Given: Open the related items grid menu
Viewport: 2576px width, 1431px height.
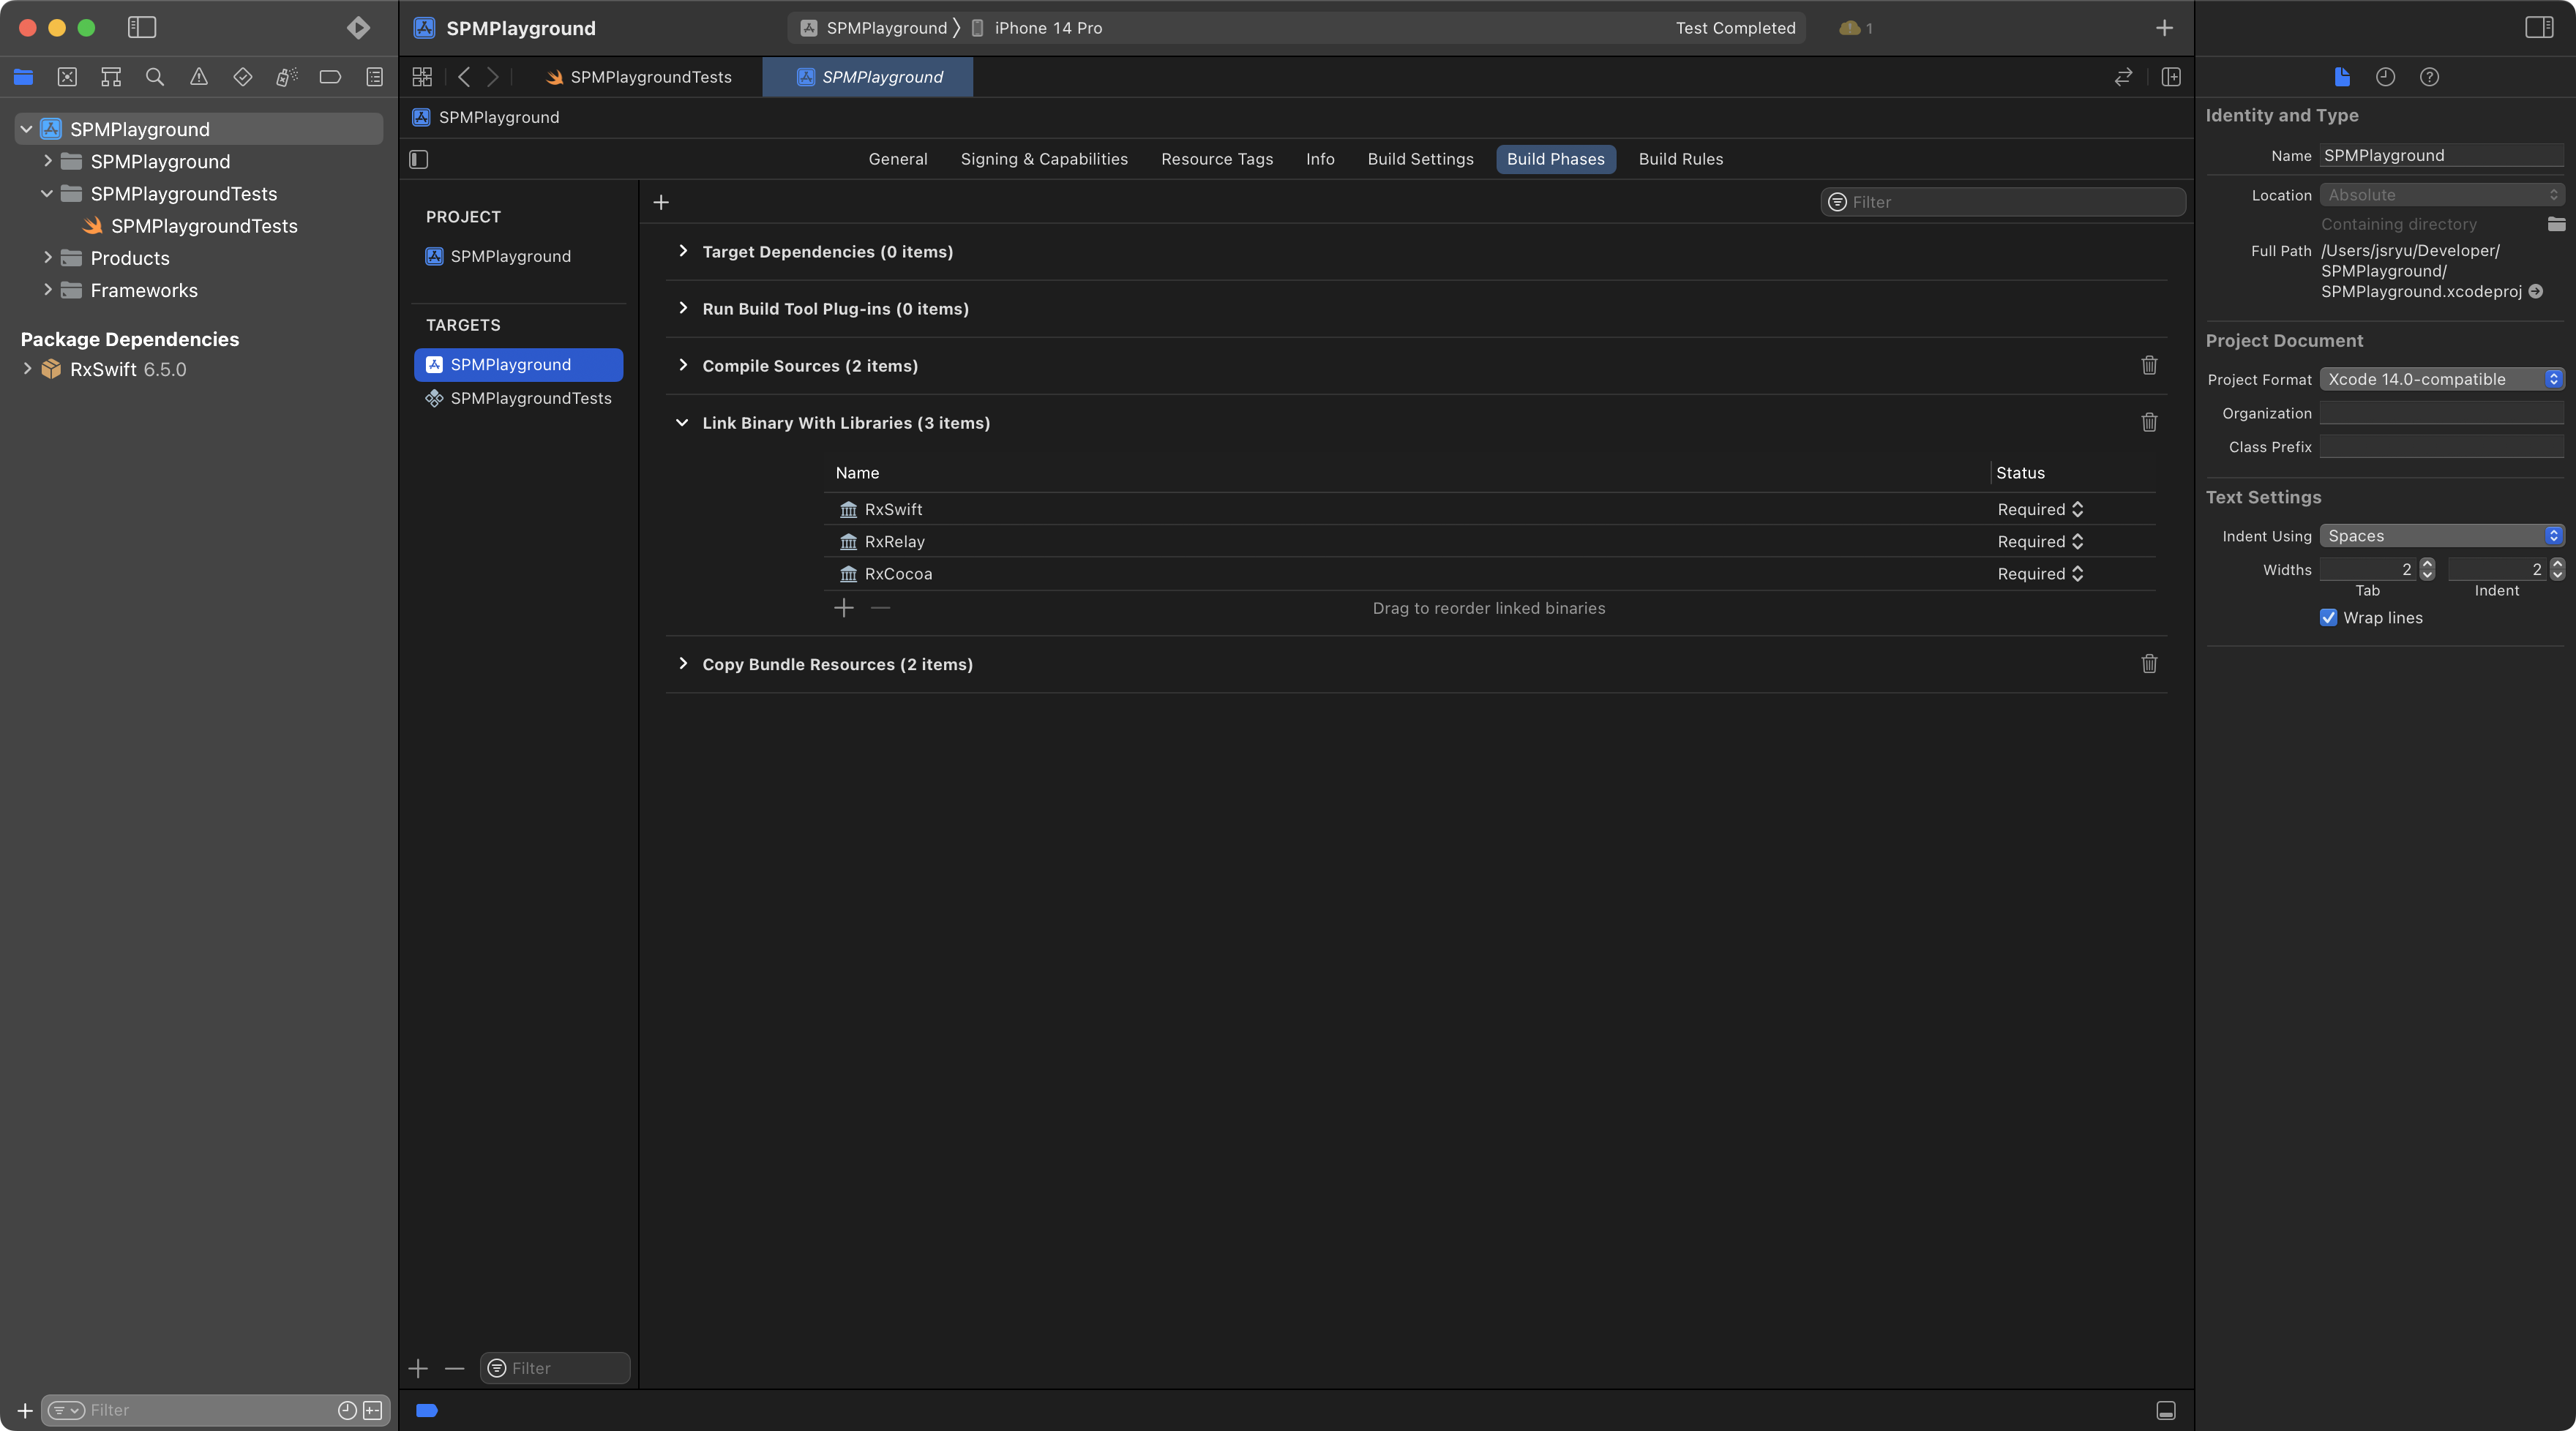Looking at the screenshot, I should pos(422,77).
